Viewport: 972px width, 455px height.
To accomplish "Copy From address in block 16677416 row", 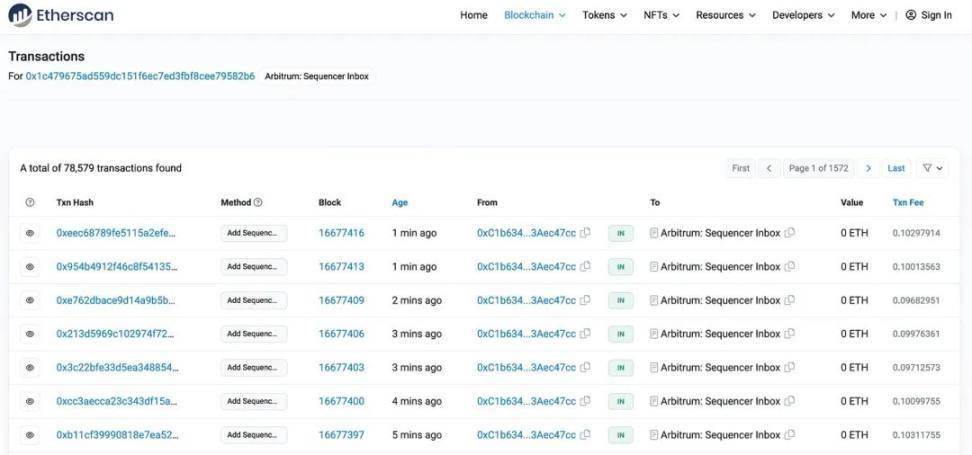I will point(586,233).
